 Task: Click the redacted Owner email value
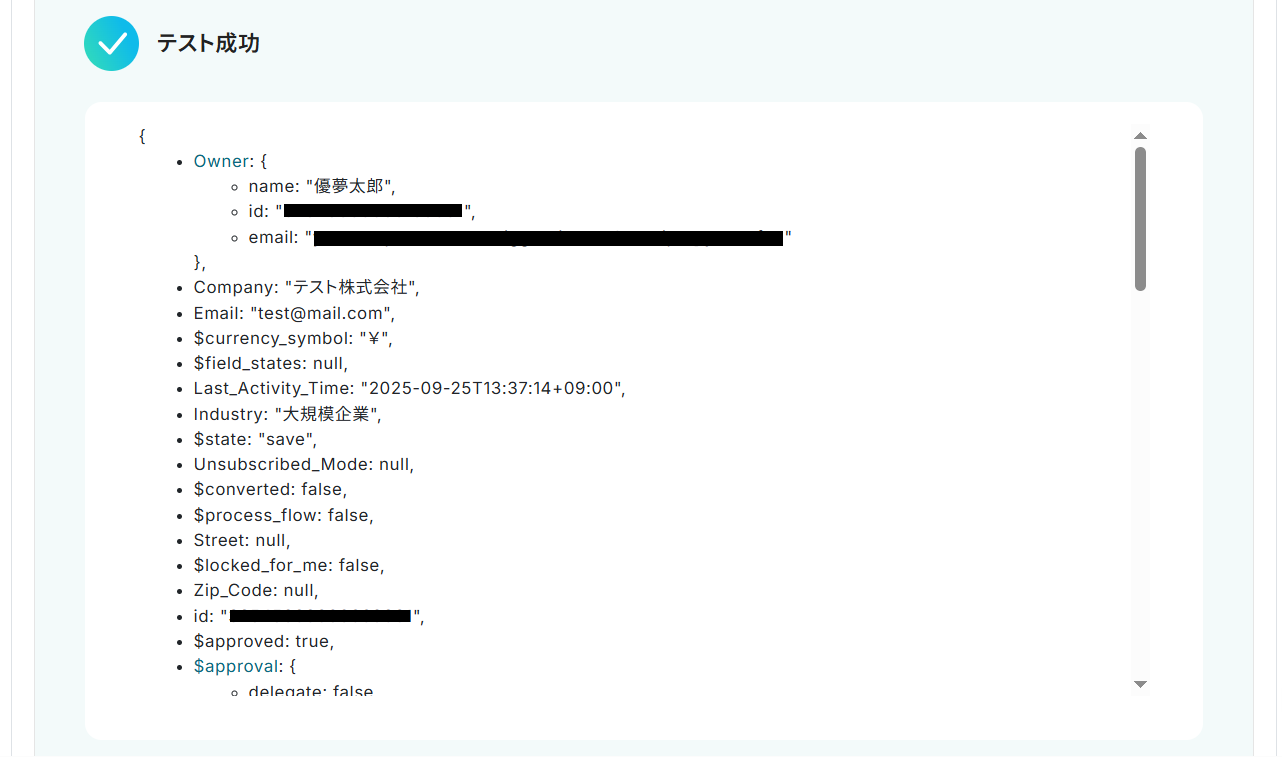pyautogui.click(x=548, y=237)
